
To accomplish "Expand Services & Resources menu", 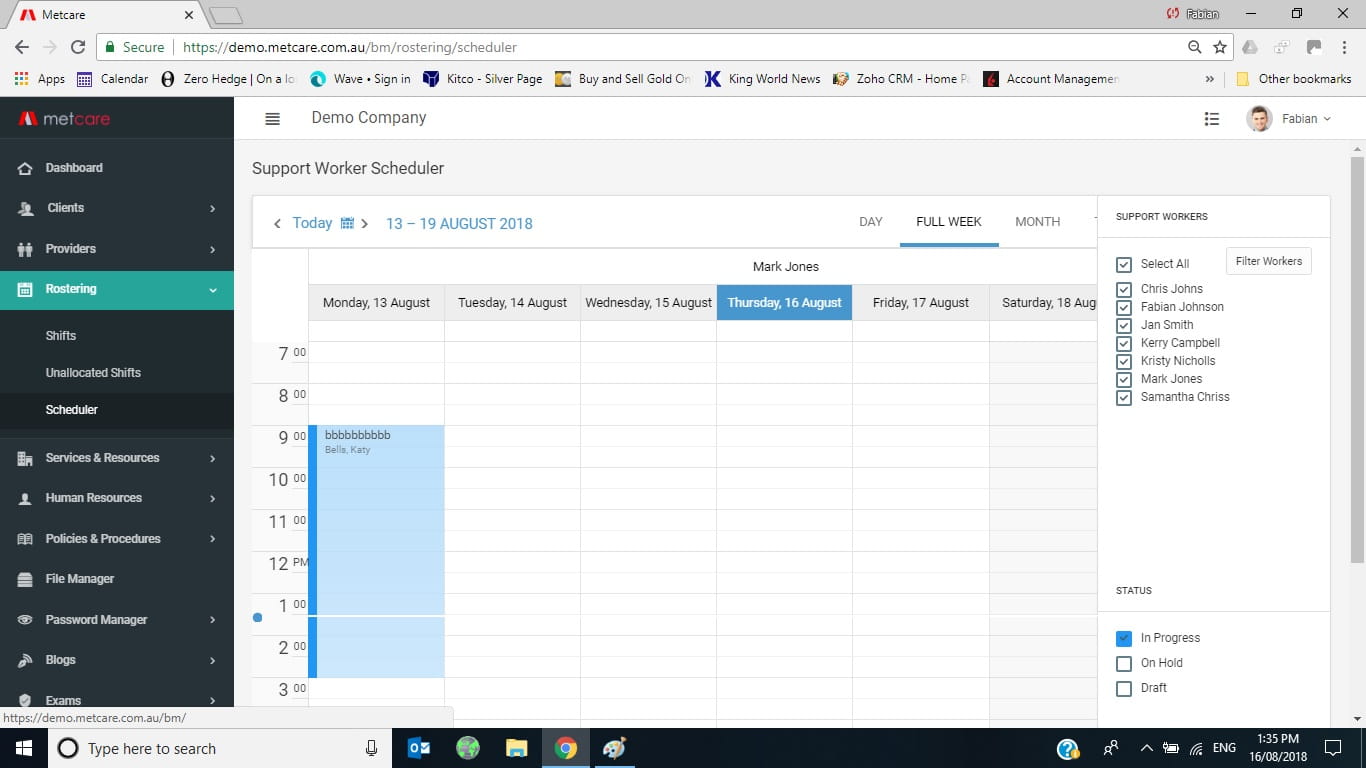I will [x=117, y=458].
